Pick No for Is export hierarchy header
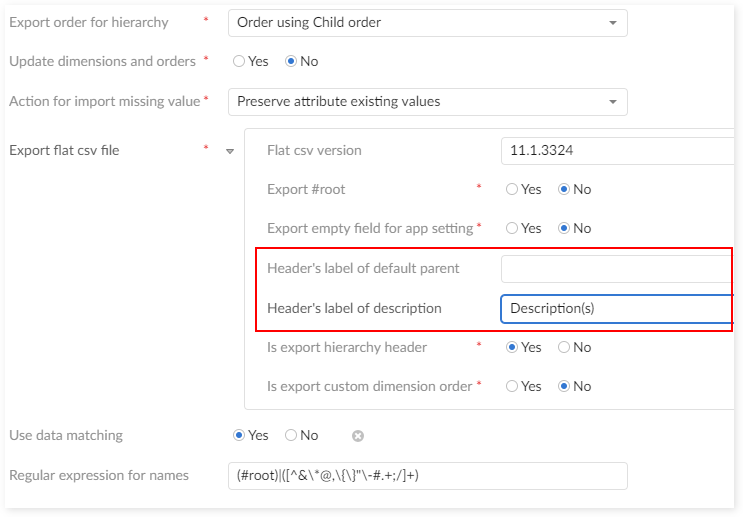The height and width of the screenshot is (517, 743). tap(565, 347)
